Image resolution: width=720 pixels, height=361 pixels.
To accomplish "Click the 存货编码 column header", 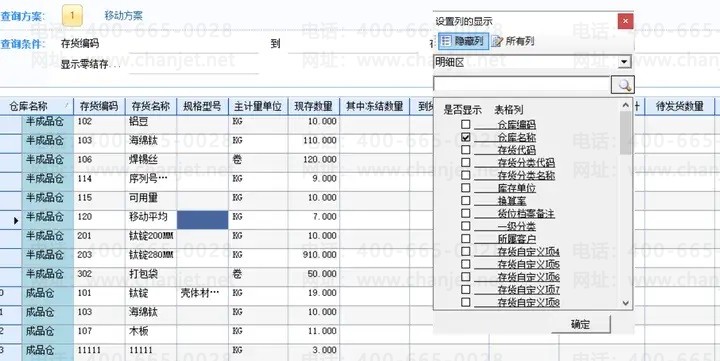I will click(x=99, y=107).
